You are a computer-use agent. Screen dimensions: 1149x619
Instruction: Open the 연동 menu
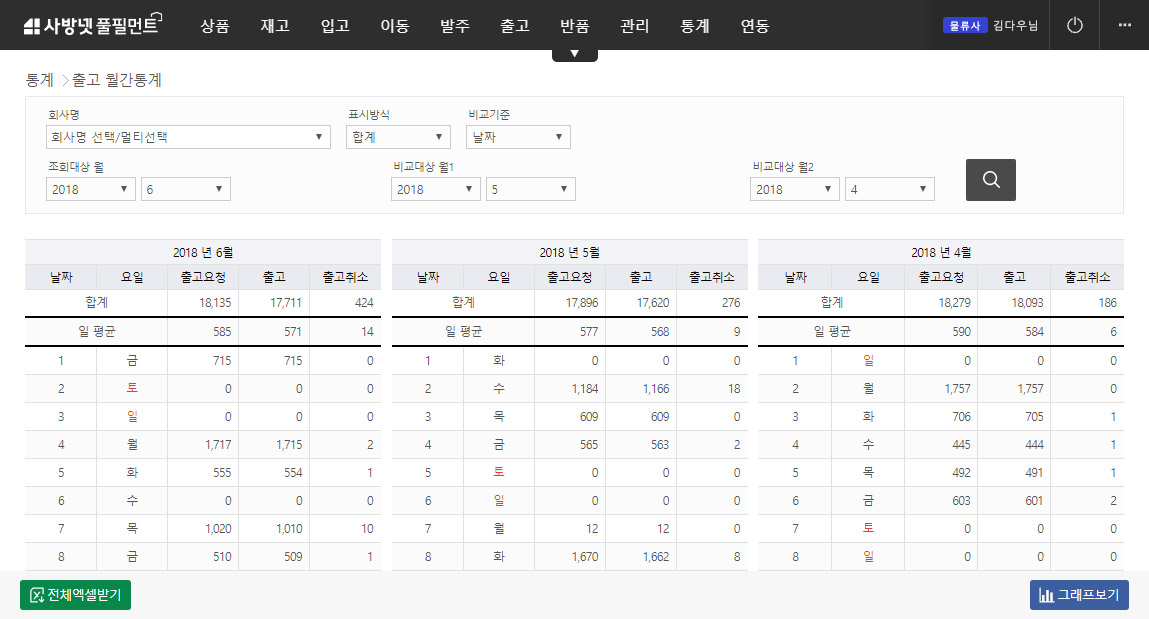(755, 26)
